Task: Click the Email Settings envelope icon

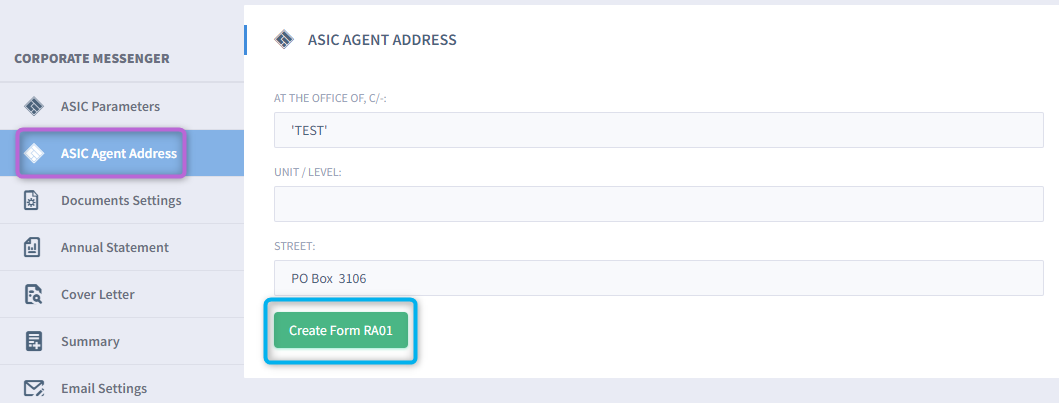Action: pyautogui.click(x=34, y=388)
